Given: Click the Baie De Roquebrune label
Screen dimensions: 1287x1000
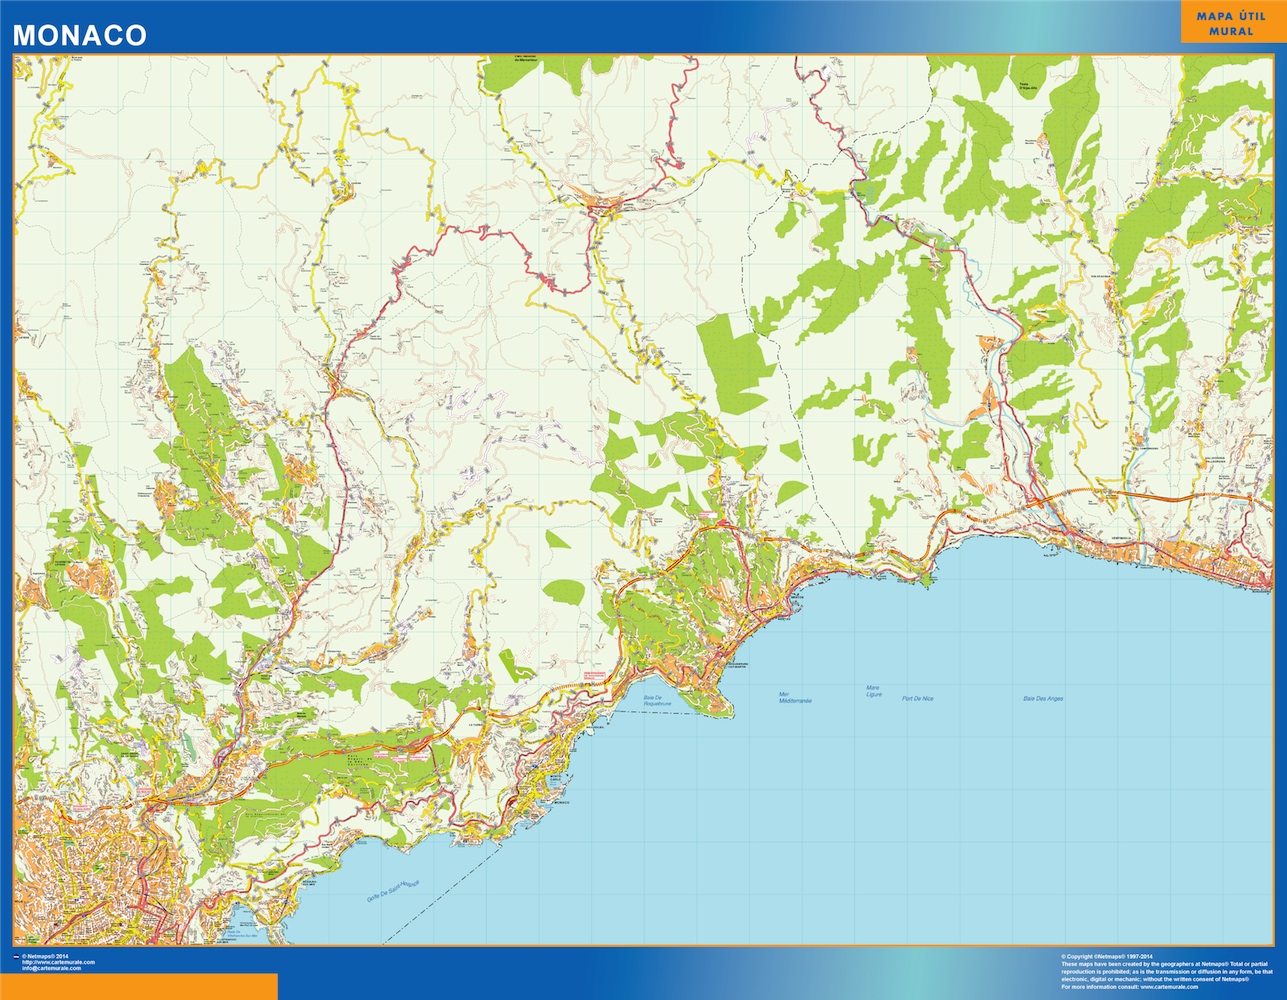Looking at the screenshot, I should (657, 702).
